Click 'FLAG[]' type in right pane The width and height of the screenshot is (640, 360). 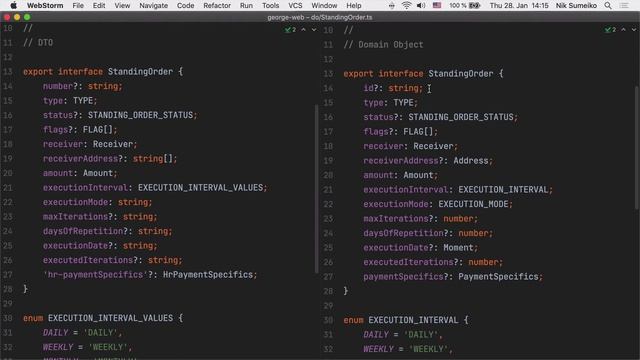tap(418, 131)
